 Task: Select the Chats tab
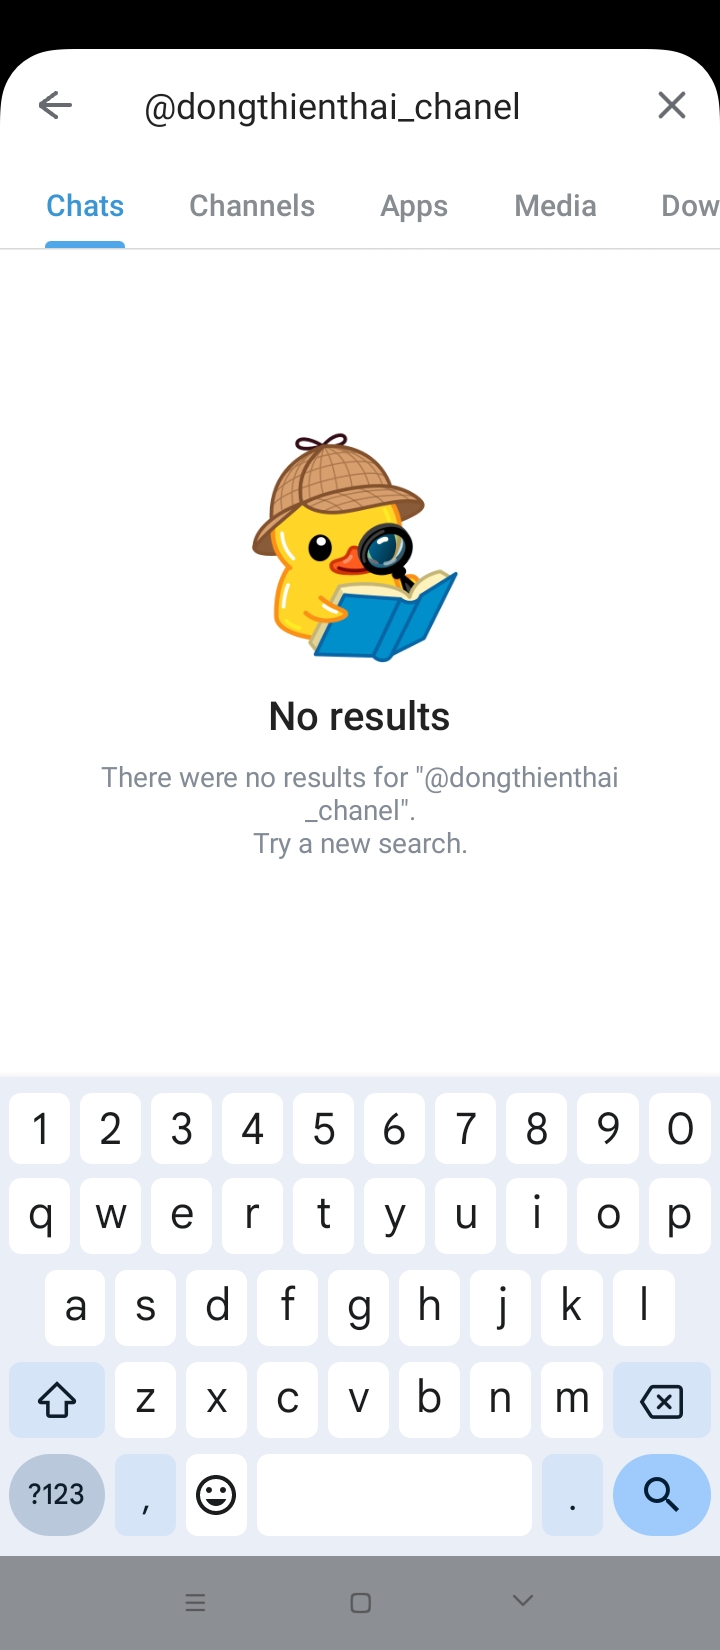point(85,206)
